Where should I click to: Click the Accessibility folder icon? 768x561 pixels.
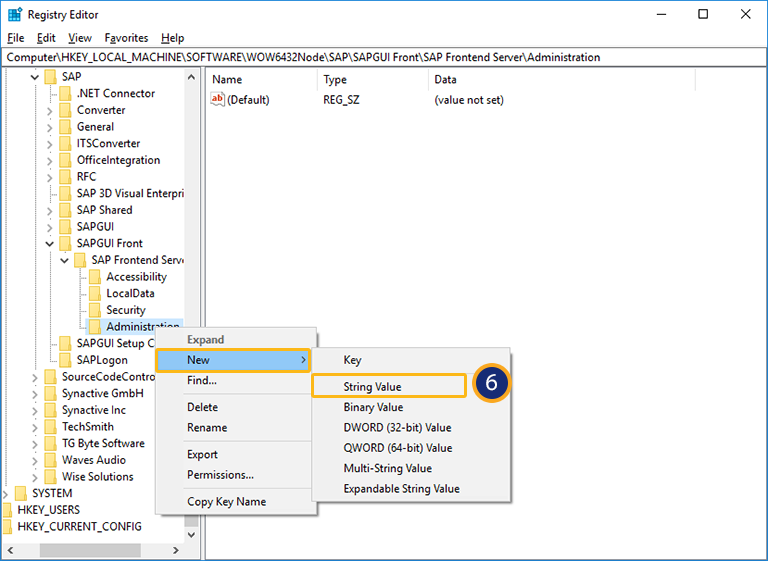(x=95, y=277)
